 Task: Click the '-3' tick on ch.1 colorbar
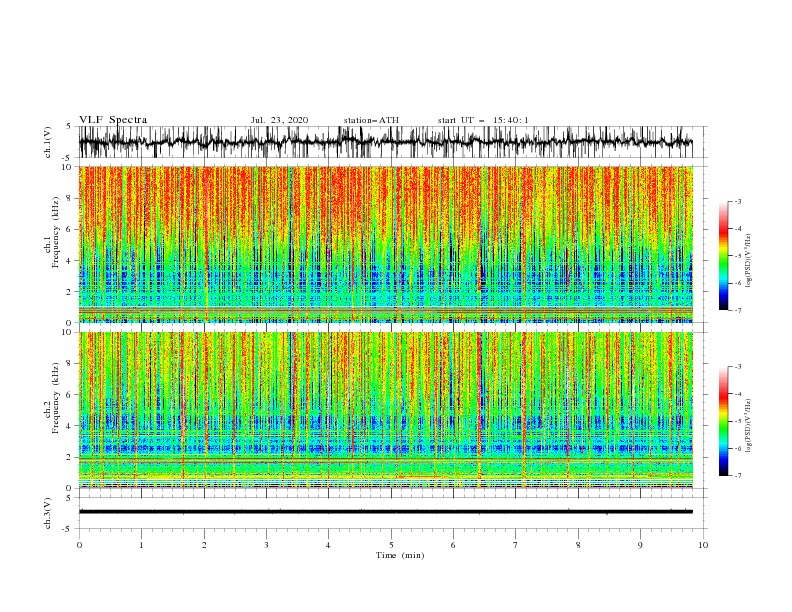738,202
